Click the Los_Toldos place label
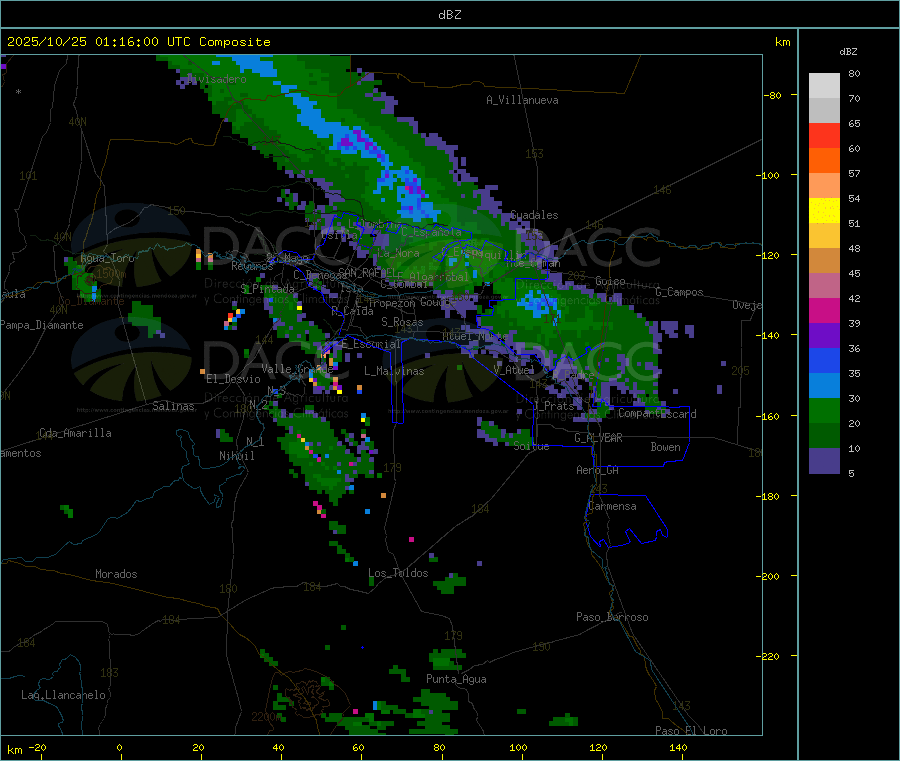900x761 pixels. click(398, 573)
